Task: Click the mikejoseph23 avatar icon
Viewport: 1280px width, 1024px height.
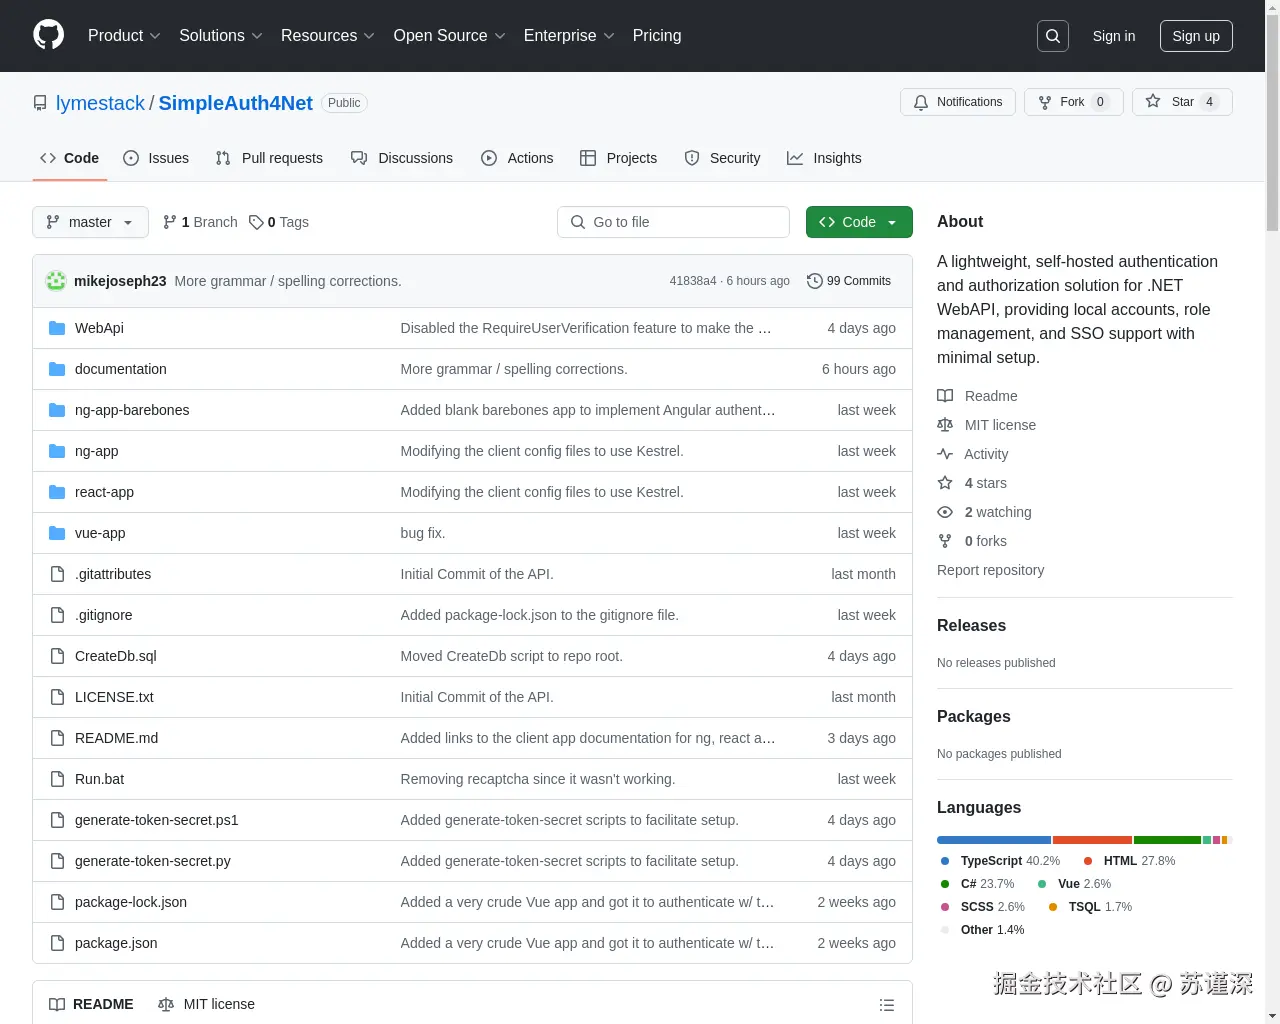Action: pos(57,281)
